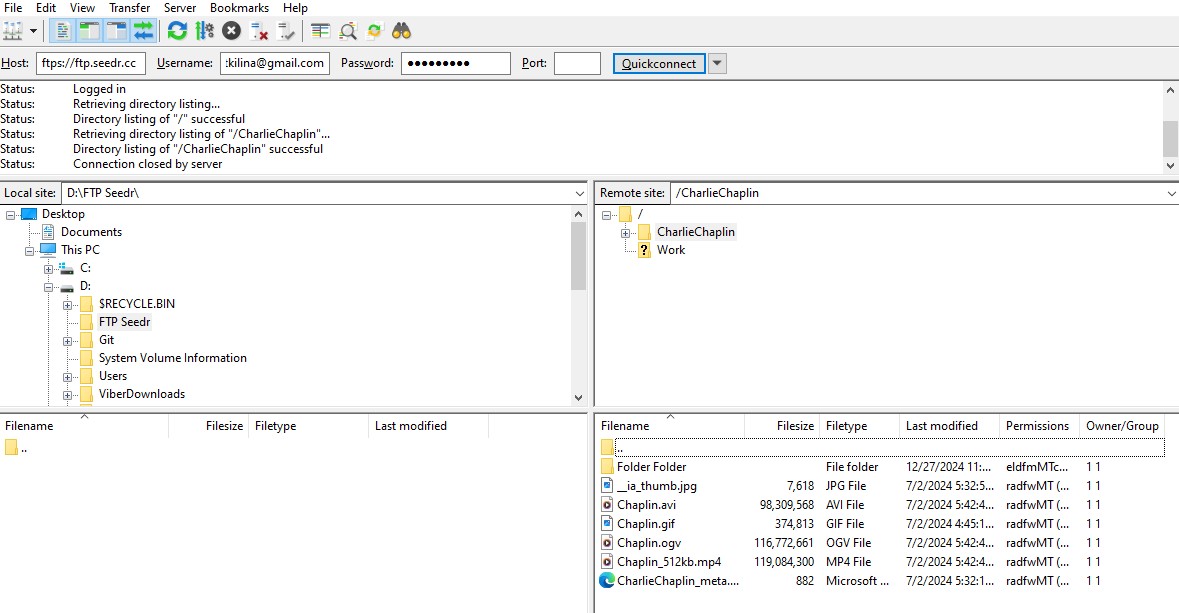Toggle directory comparison icon
The height and width of the screenshot is (613, 1179).
(x=347, y=31)
